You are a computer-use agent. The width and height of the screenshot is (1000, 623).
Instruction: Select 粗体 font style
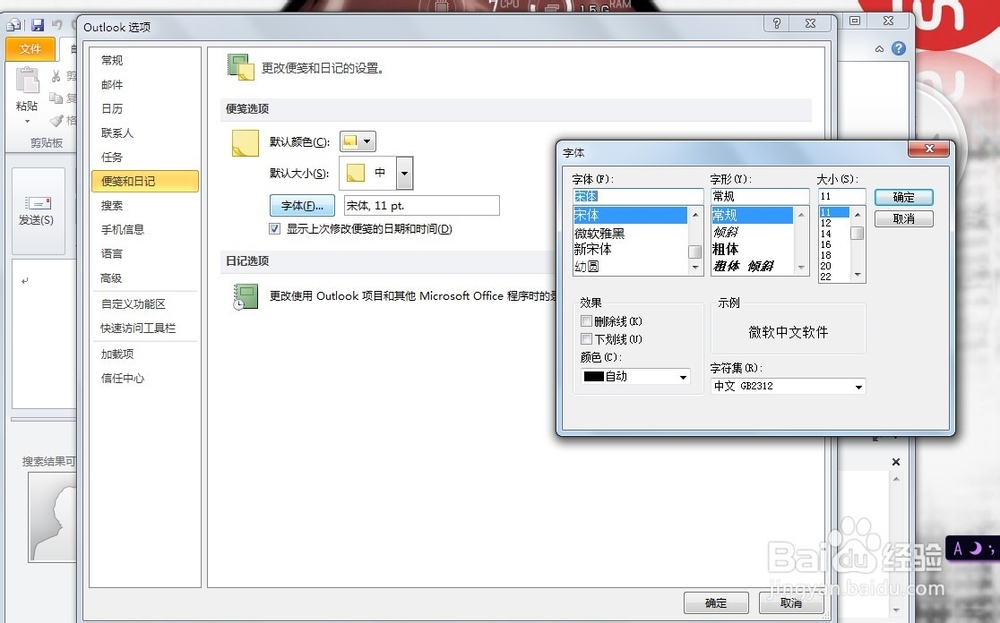753,249
